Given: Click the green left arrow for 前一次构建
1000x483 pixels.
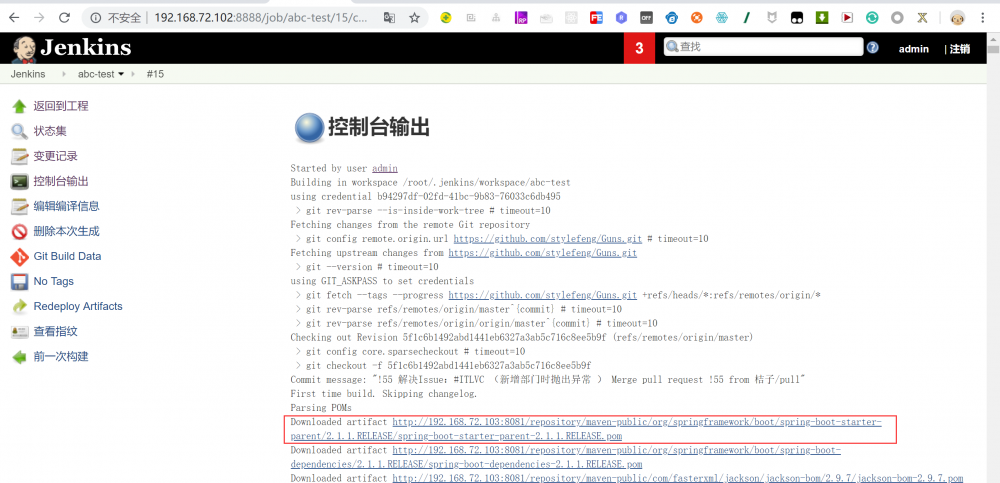Looking at the screenshot, I should (19, 357).
